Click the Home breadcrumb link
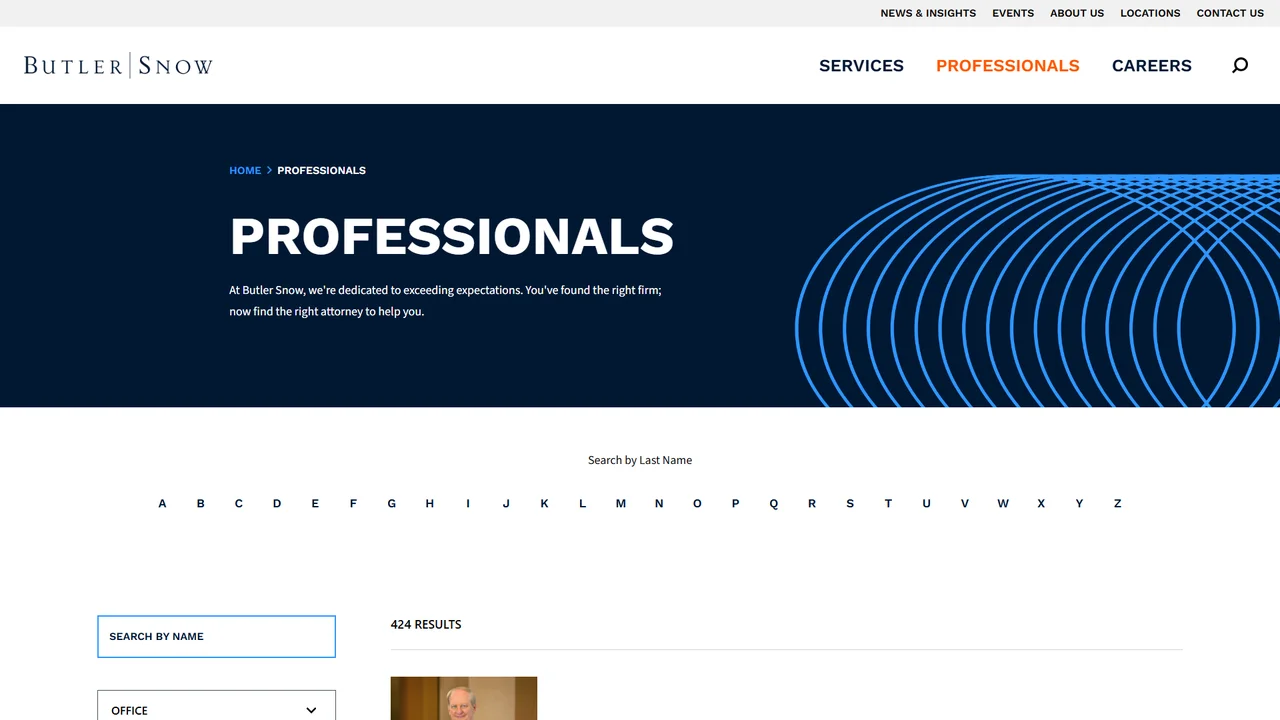Viewport: 1280px width, 720px height. [x=245, y=170]
